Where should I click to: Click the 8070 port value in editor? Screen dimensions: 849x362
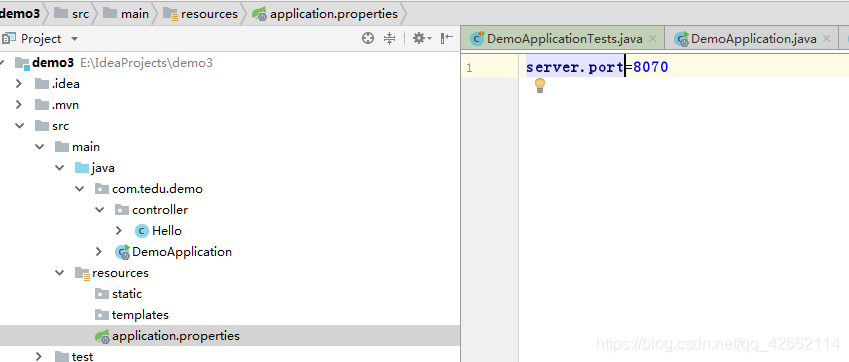coord(651,67)
